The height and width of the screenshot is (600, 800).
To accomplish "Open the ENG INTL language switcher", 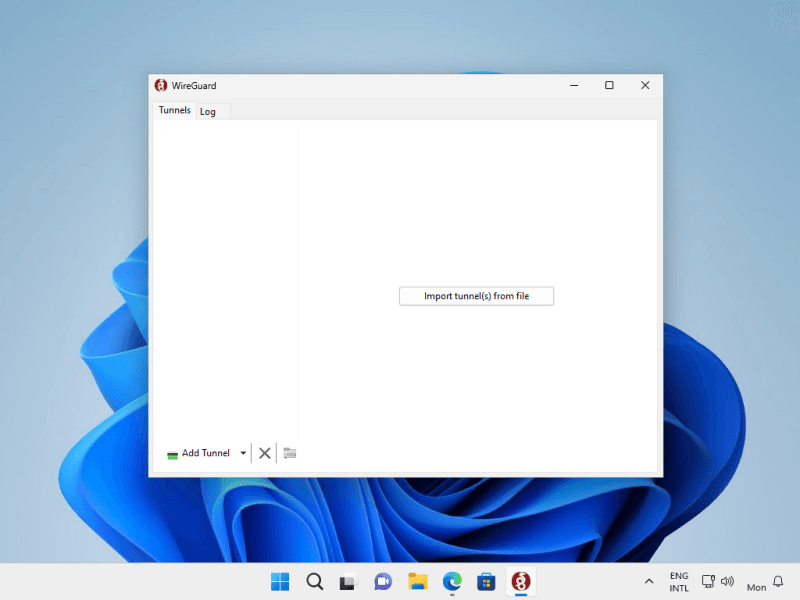I will pyautogui.click(x=679, y=582).
